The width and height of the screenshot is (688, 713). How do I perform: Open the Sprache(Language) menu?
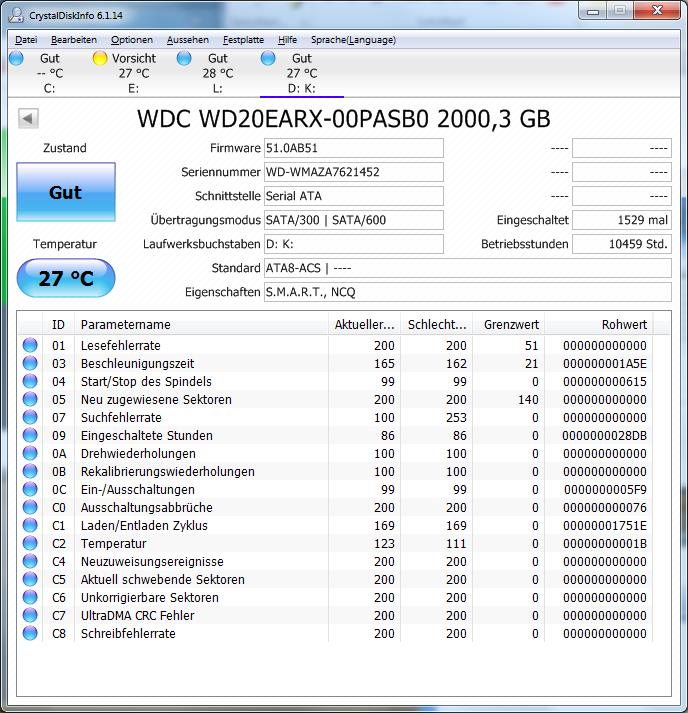pos(353,40)
